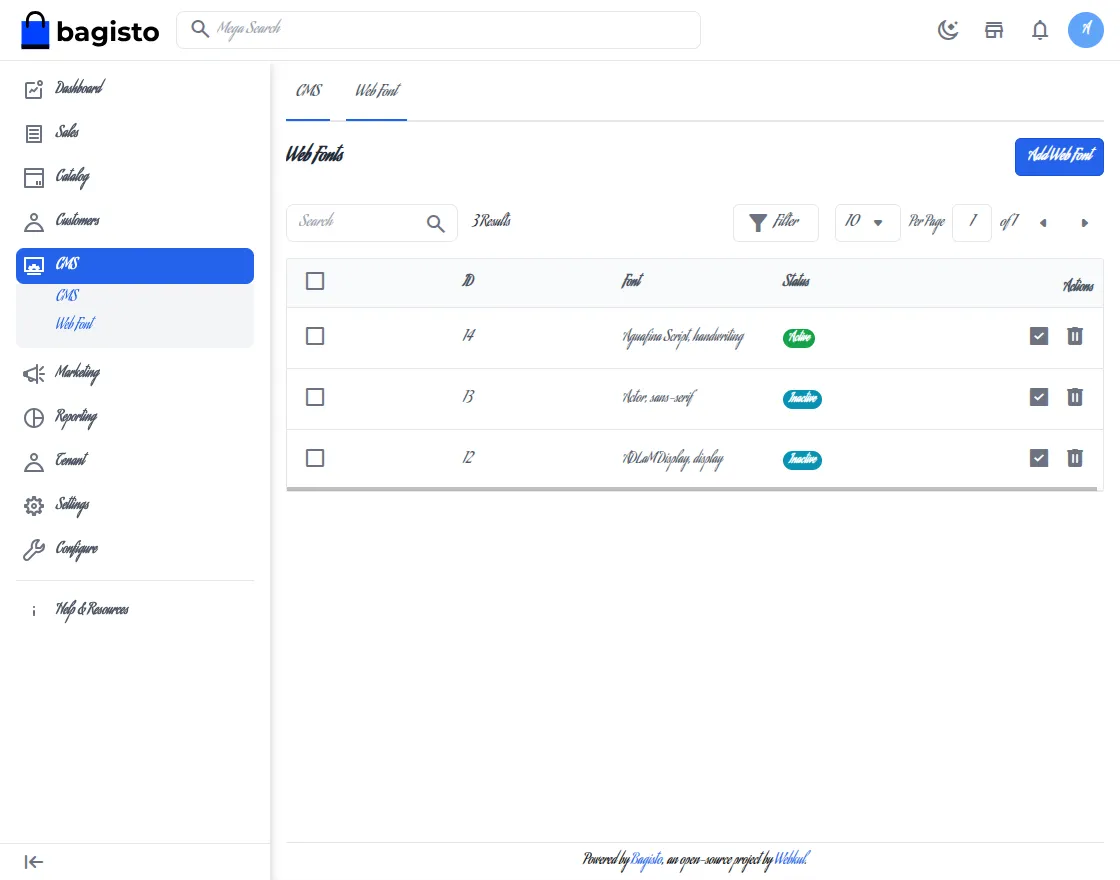
Task: Open Help & Resources
Action: tap(134, 609)
